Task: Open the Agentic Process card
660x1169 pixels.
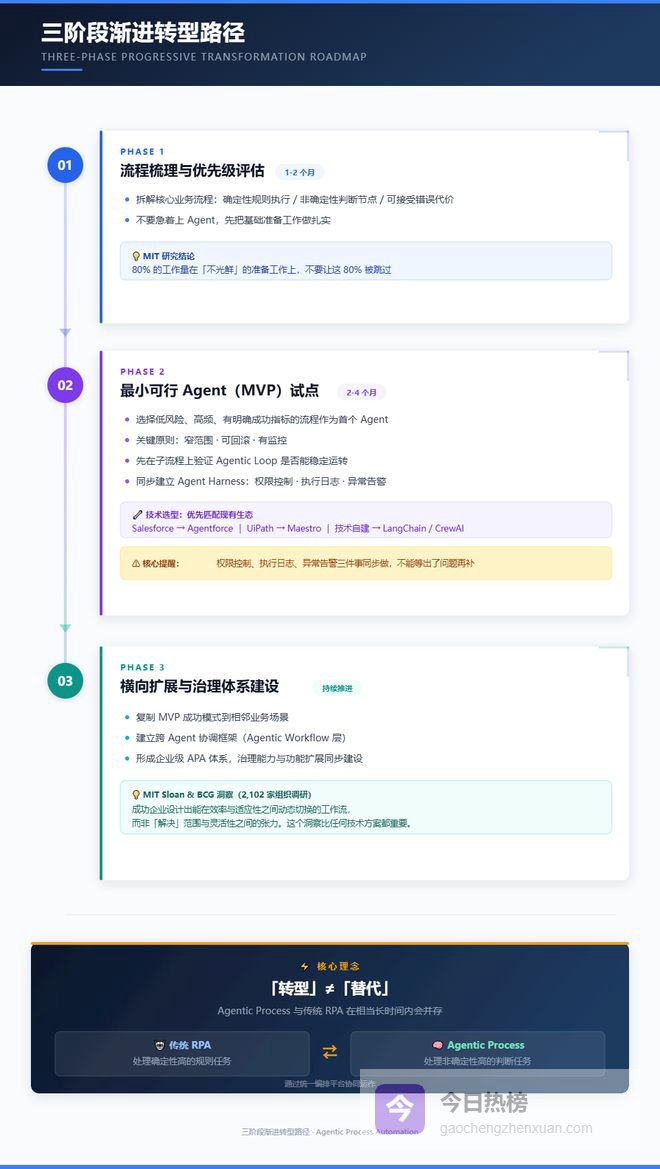Action: tap(477, 1053)
